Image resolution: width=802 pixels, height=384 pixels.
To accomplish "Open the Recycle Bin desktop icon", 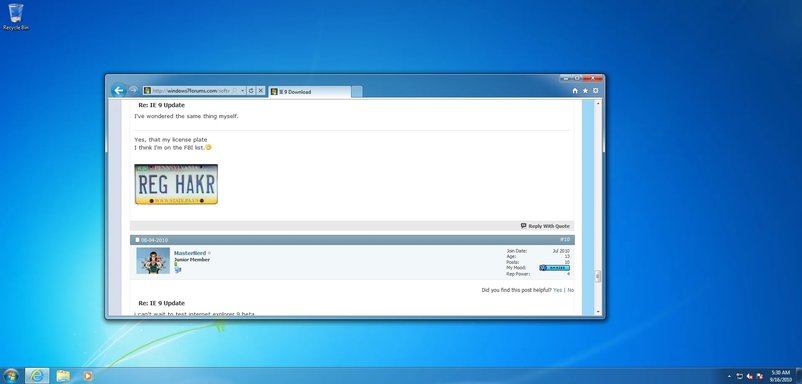I will point(16,17).
